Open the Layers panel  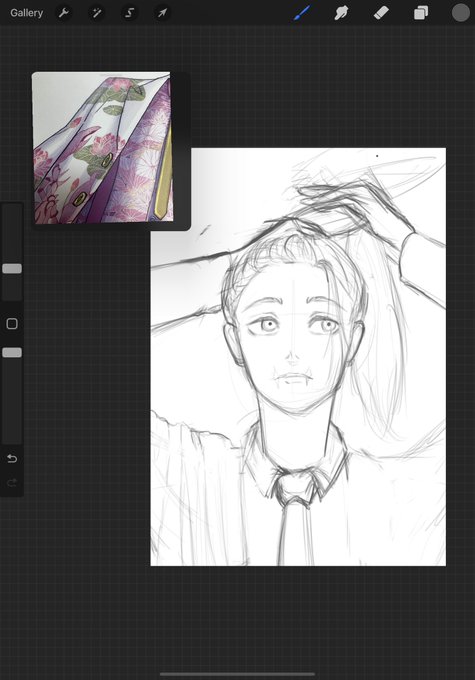pos(421,13)
